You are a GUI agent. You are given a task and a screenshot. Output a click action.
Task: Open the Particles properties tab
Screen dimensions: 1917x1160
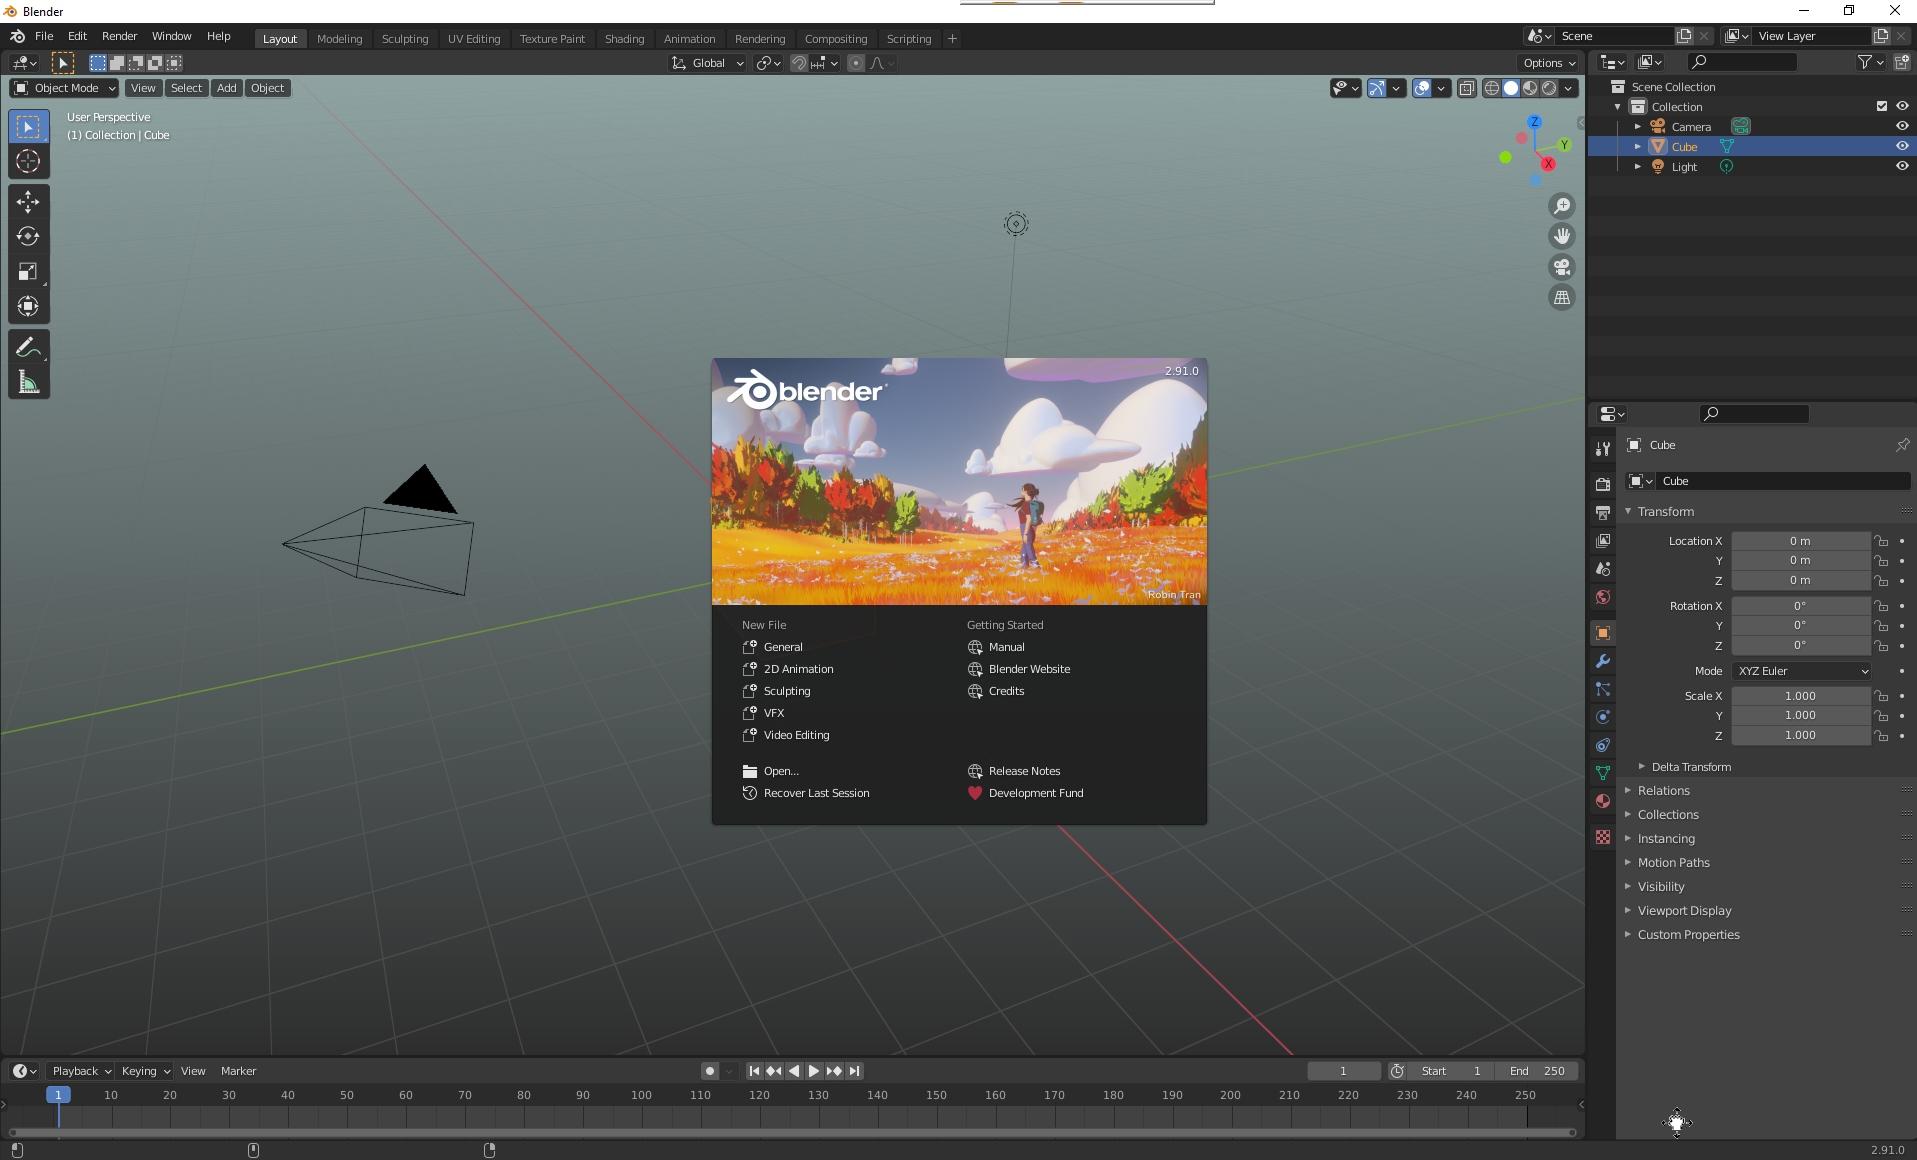pyautogui.click(x=1602, y=689)
